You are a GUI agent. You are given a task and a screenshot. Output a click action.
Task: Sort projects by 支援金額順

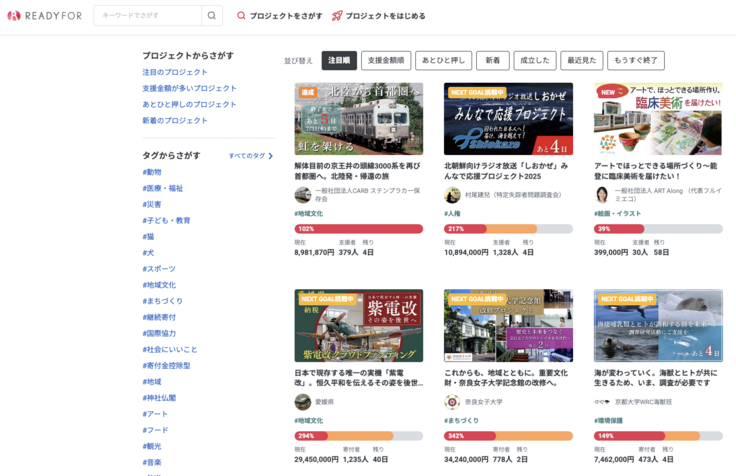(386, 61)
